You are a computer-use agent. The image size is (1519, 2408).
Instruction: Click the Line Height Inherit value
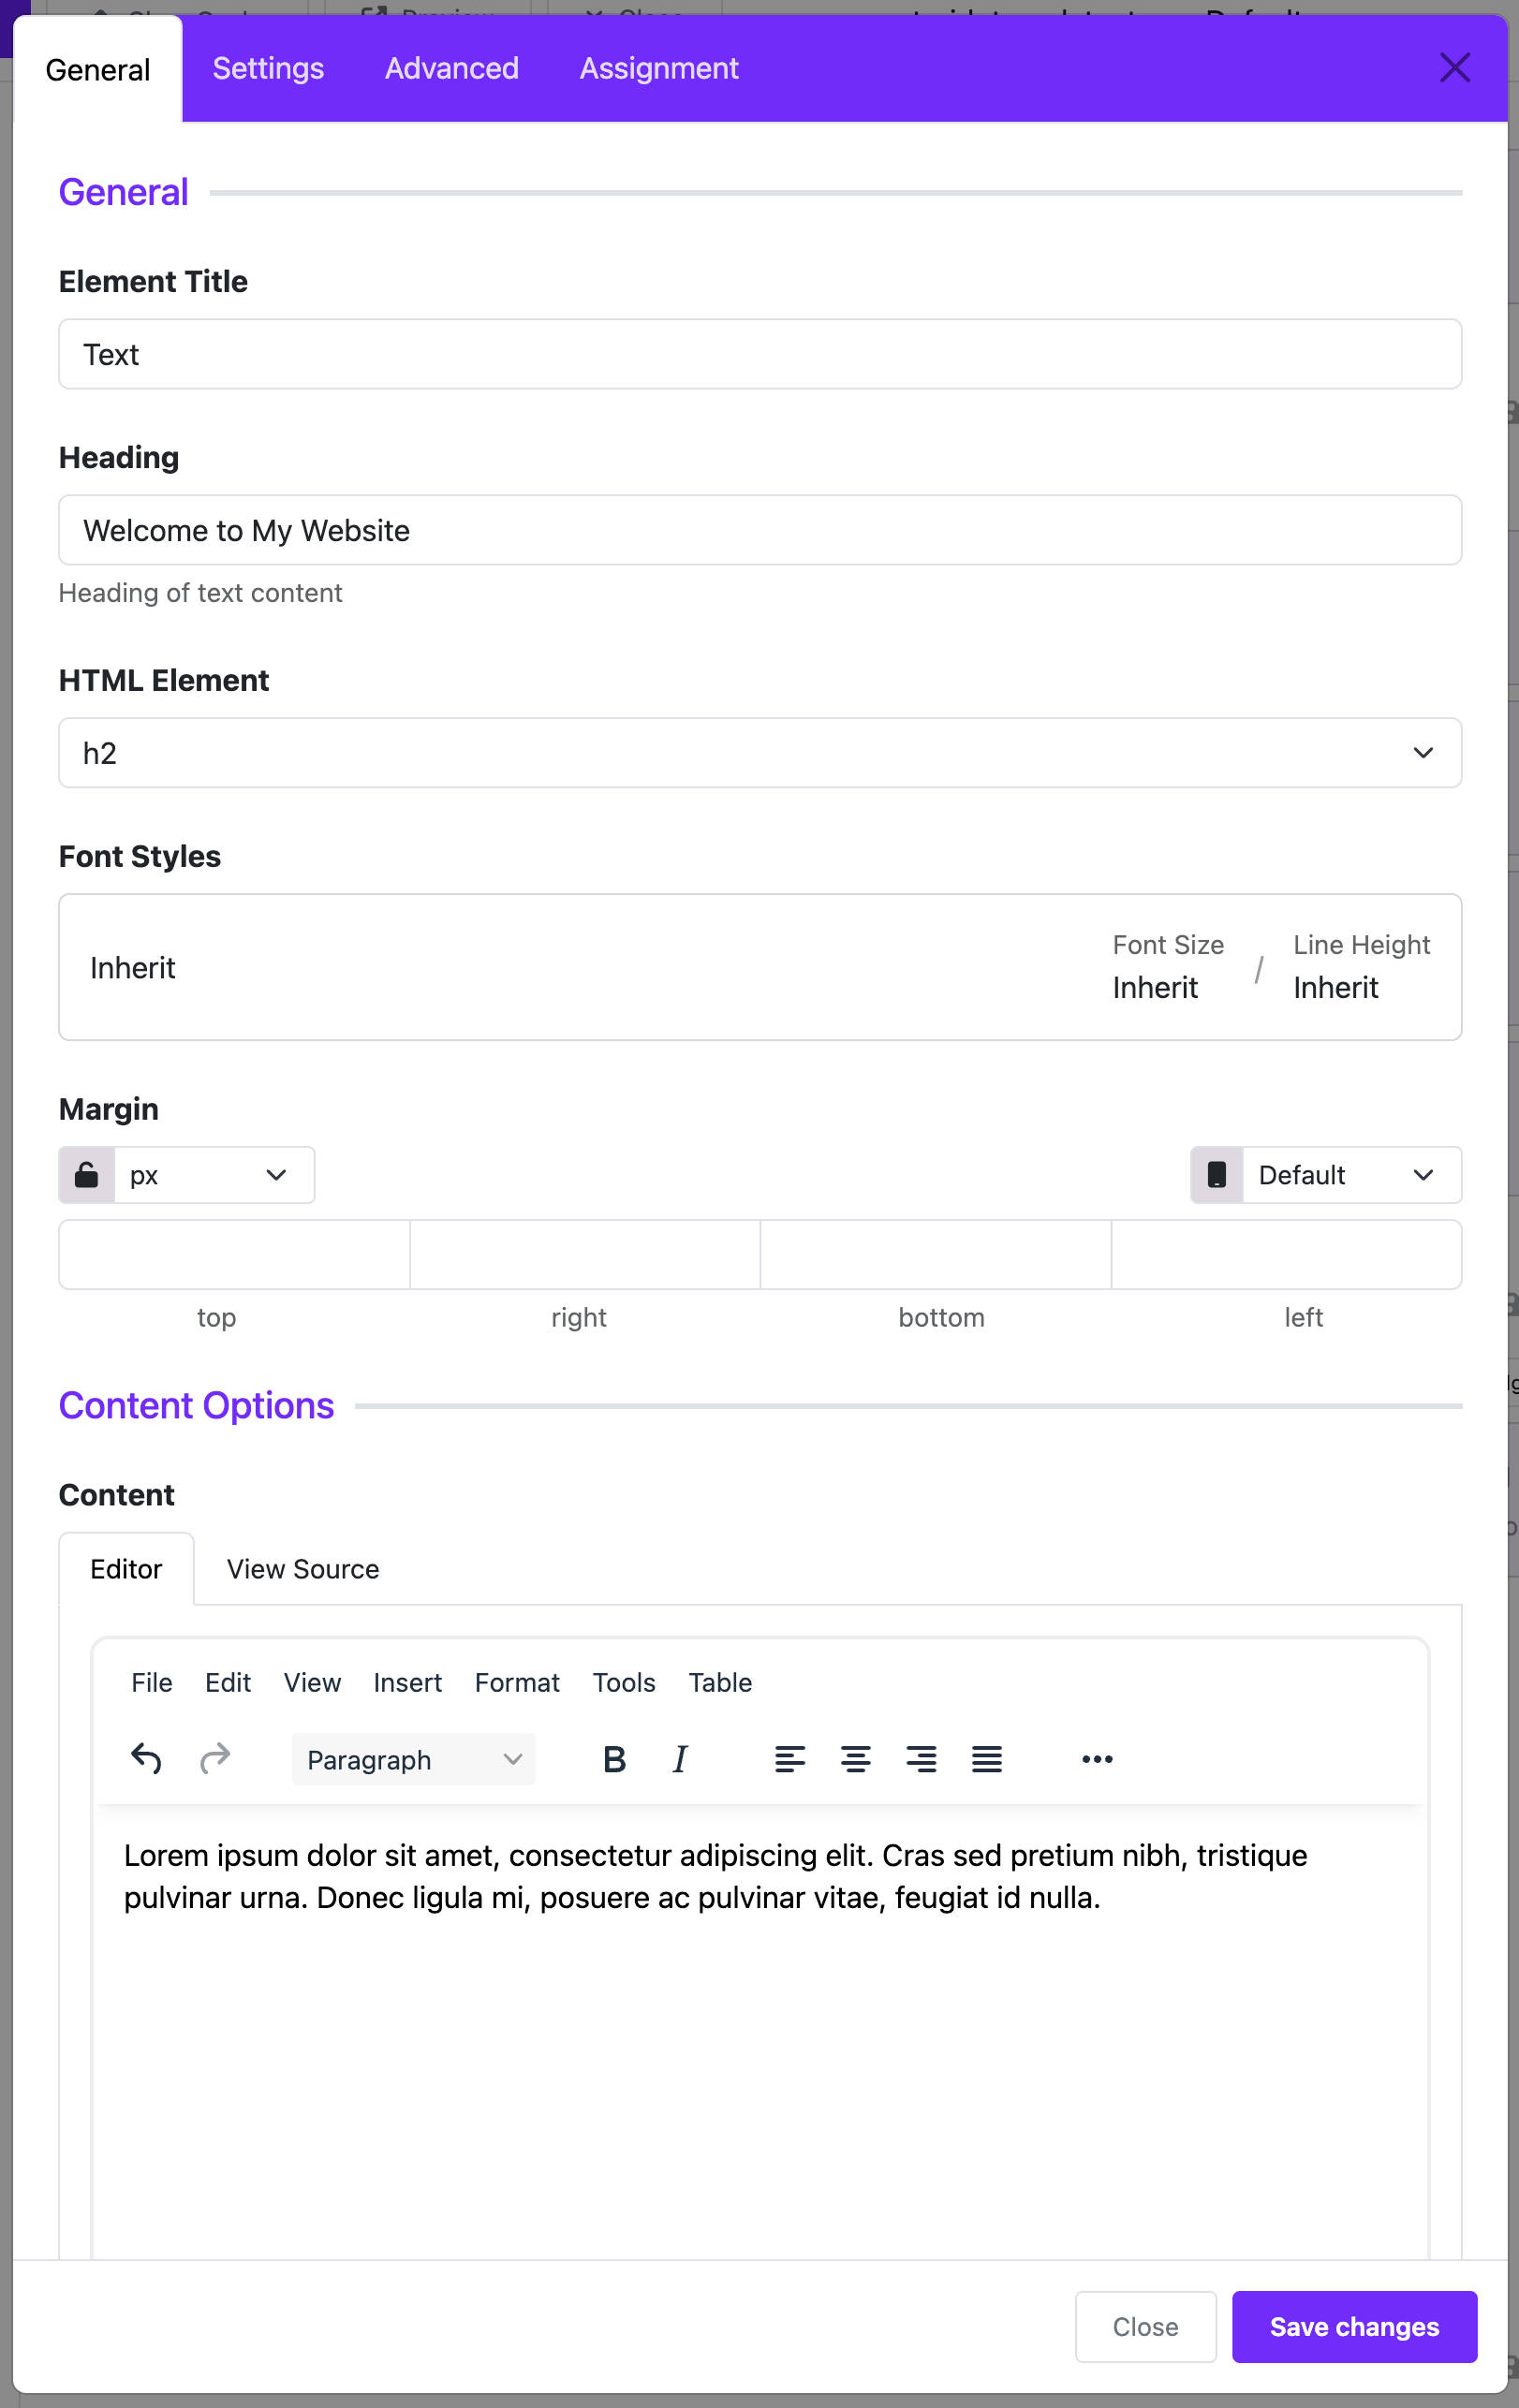pos(1336,988)
